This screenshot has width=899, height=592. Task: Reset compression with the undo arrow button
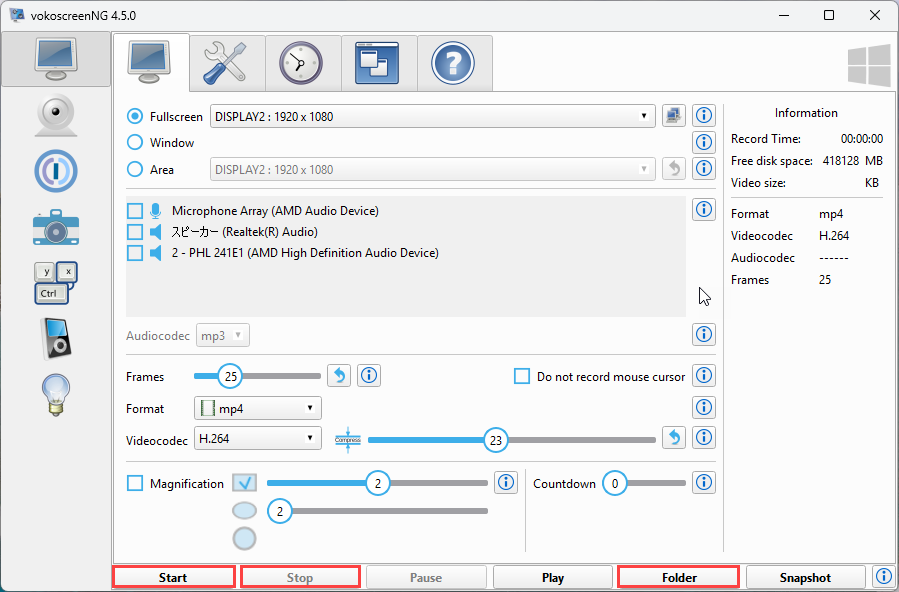point(674,437)
